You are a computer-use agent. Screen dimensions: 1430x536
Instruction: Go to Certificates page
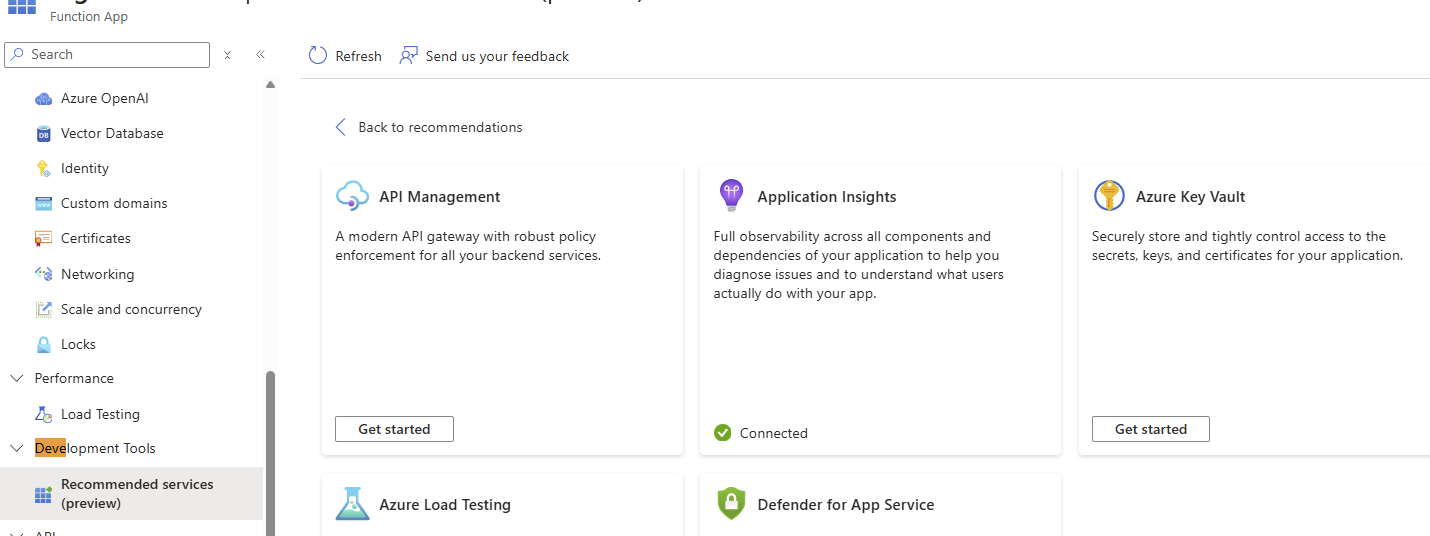(x=96, y=238)
